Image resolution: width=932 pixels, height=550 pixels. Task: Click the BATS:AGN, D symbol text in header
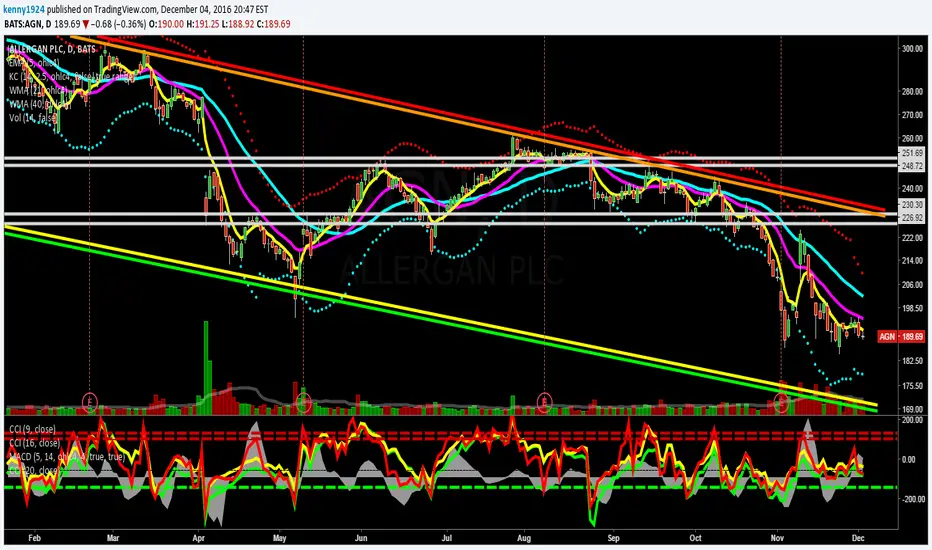click(x=27, y=24)
